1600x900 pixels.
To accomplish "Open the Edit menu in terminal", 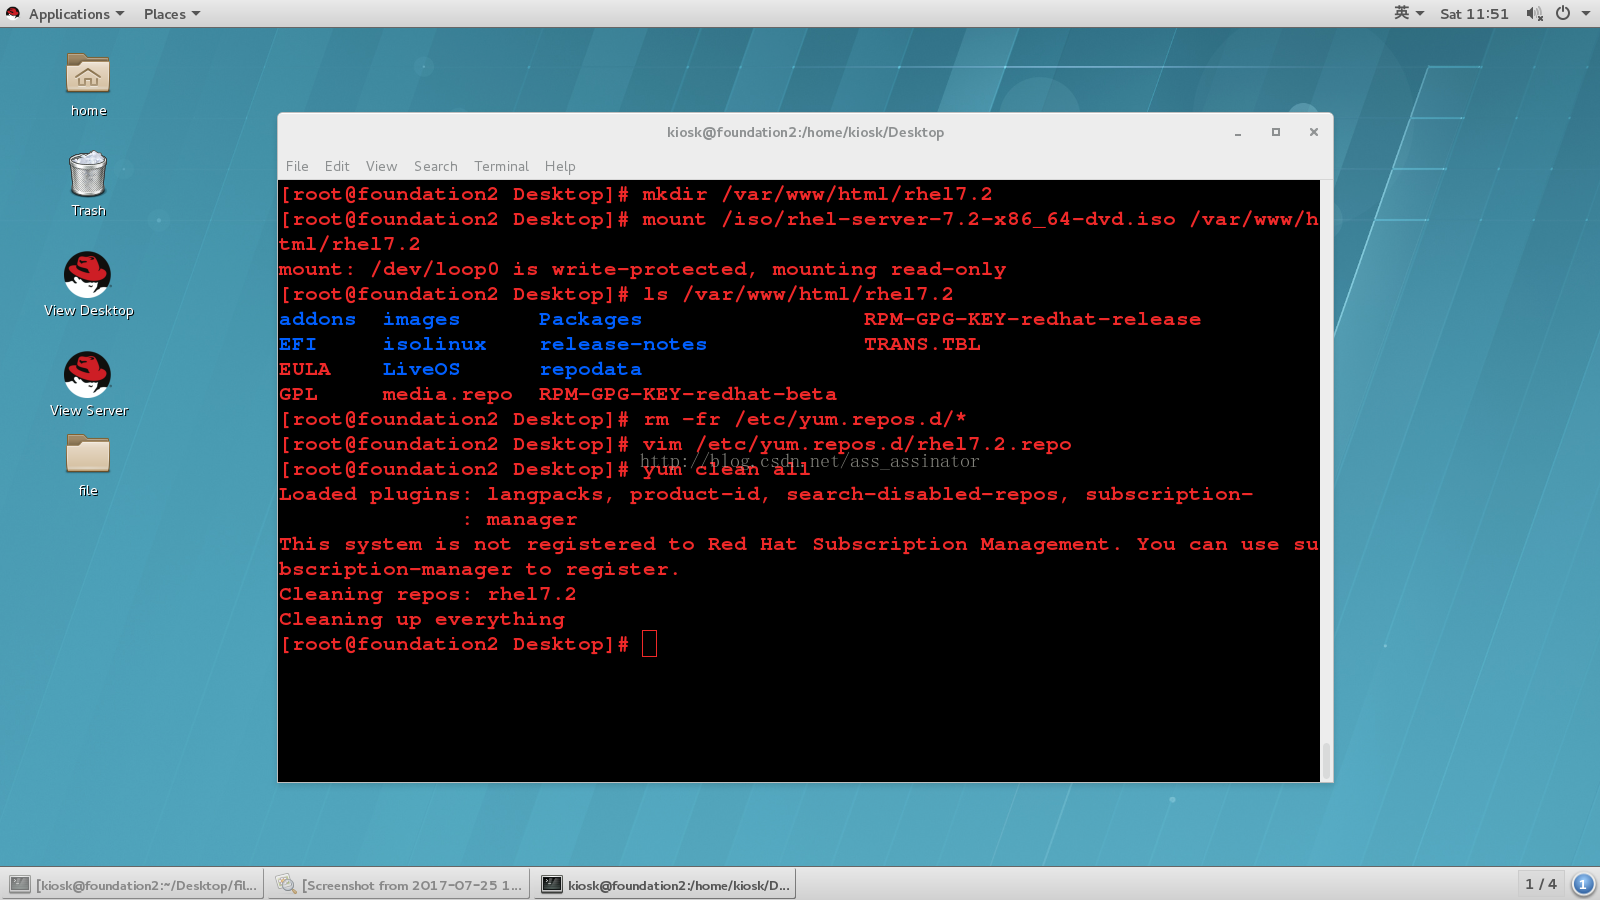I will (x=337, y=166).
